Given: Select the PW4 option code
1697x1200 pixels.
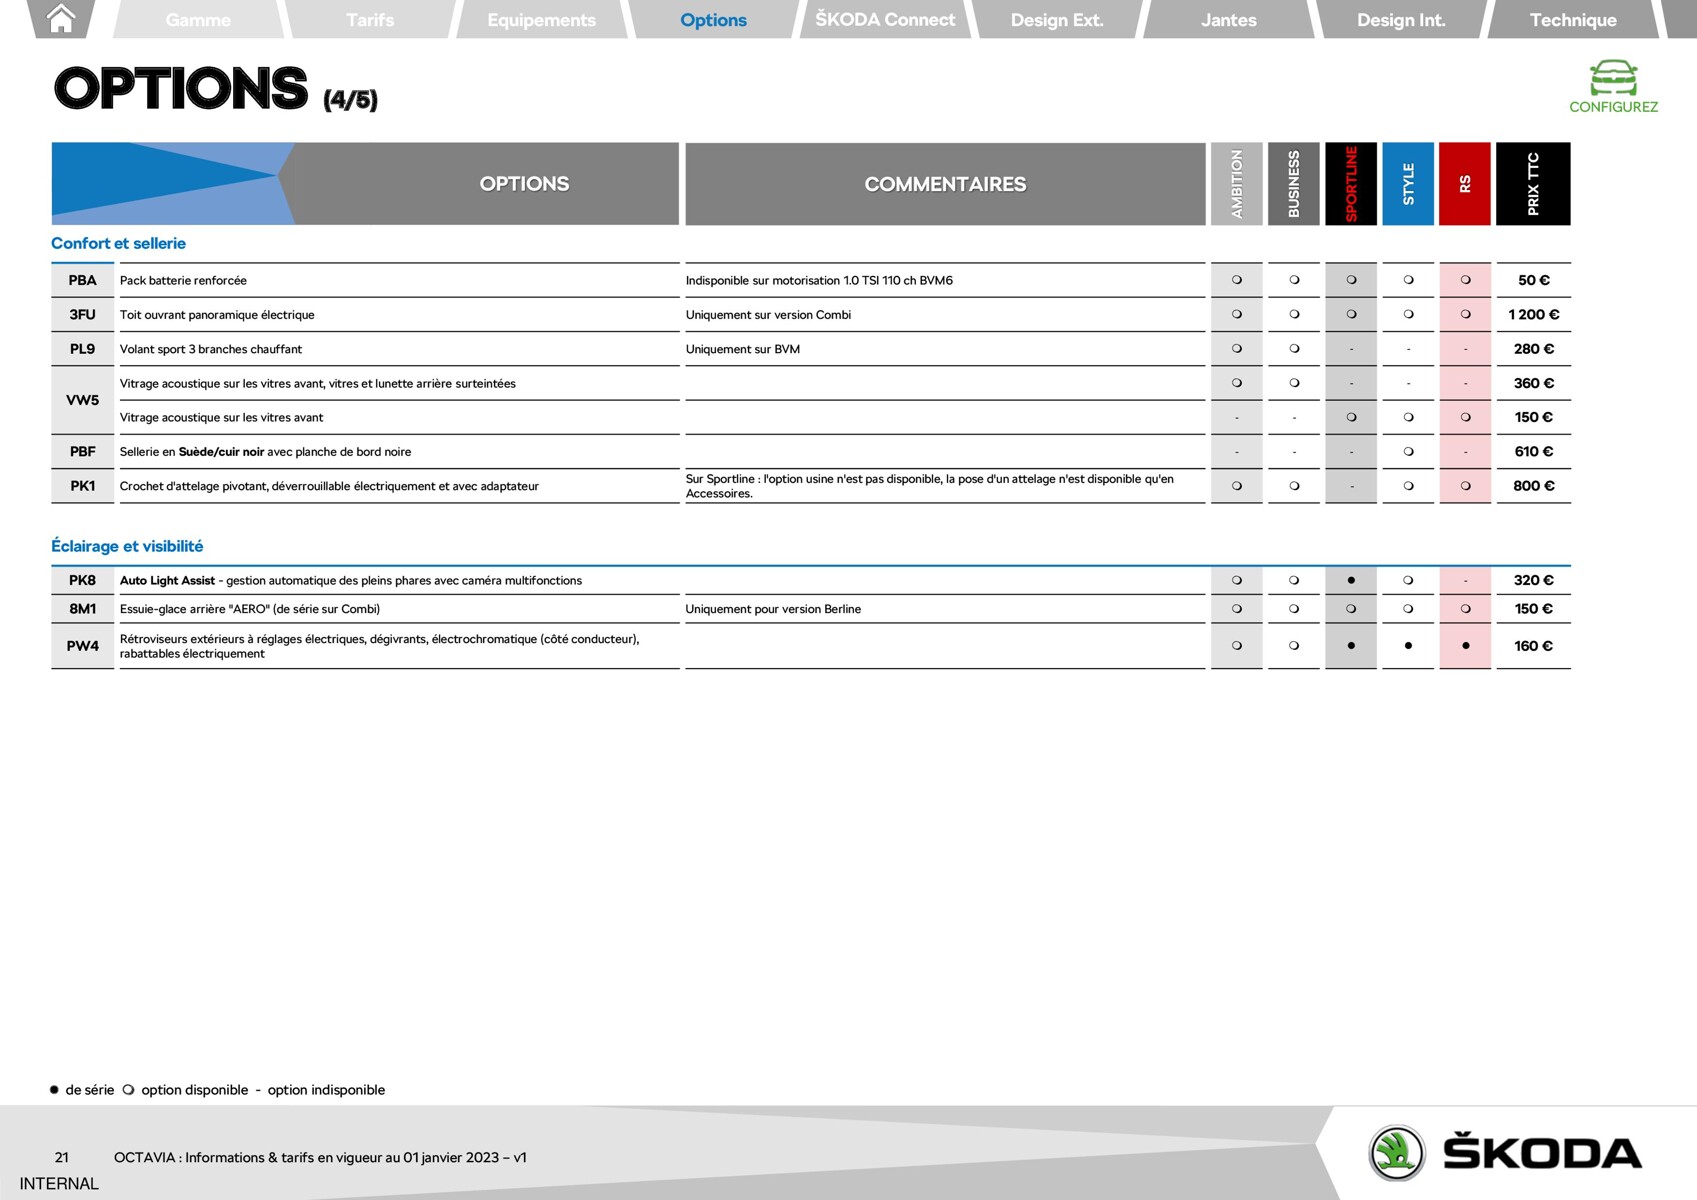Looking at the screenshot, I should [82, 646].
